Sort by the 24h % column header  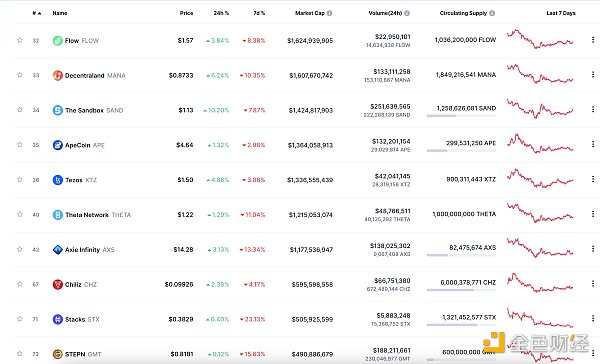pyautogui.click(x=221, y=13)
